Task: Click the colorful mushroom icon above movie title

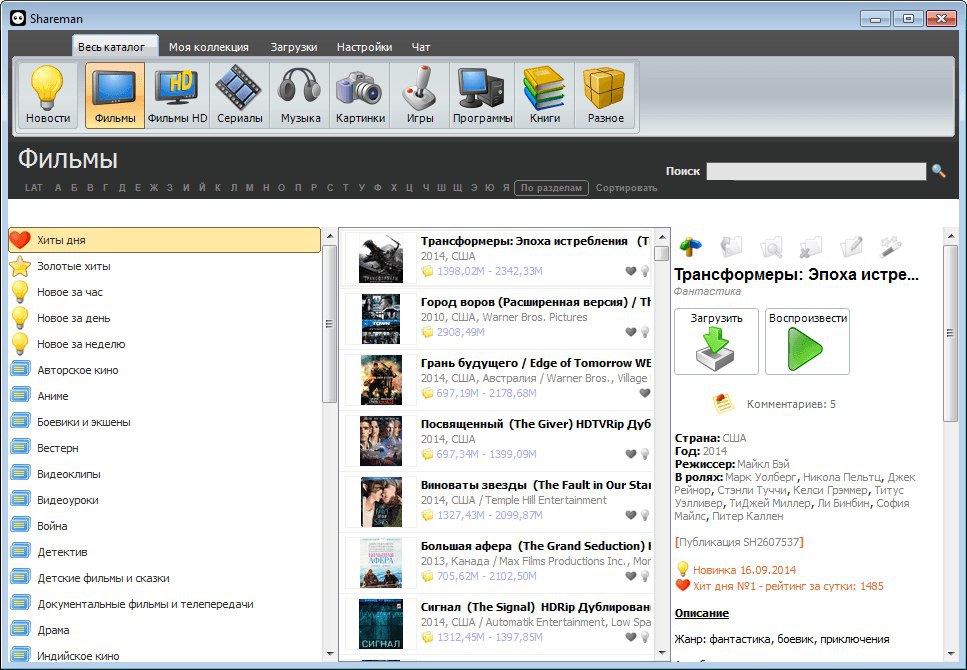Action: [x=690, y=247]
